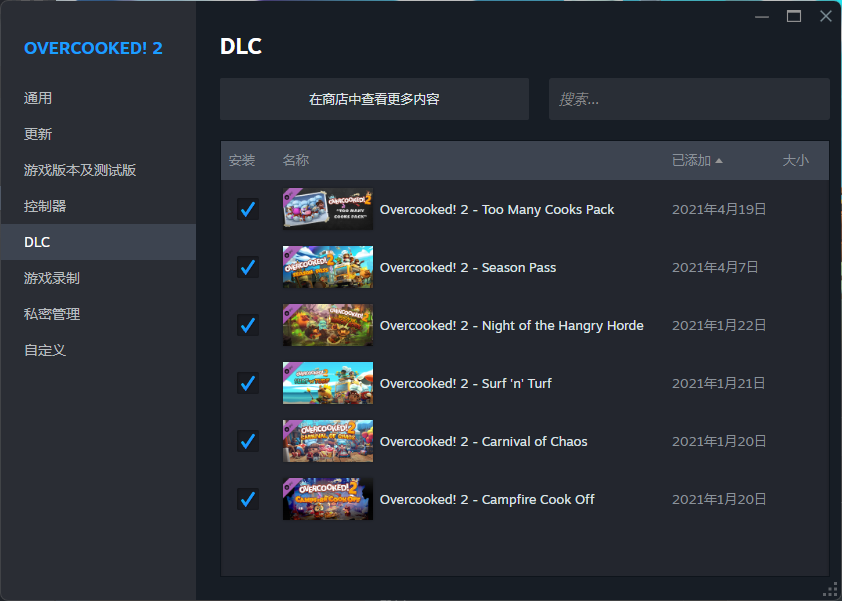Click date 2021年4月19日

click(x=719, y=209)
